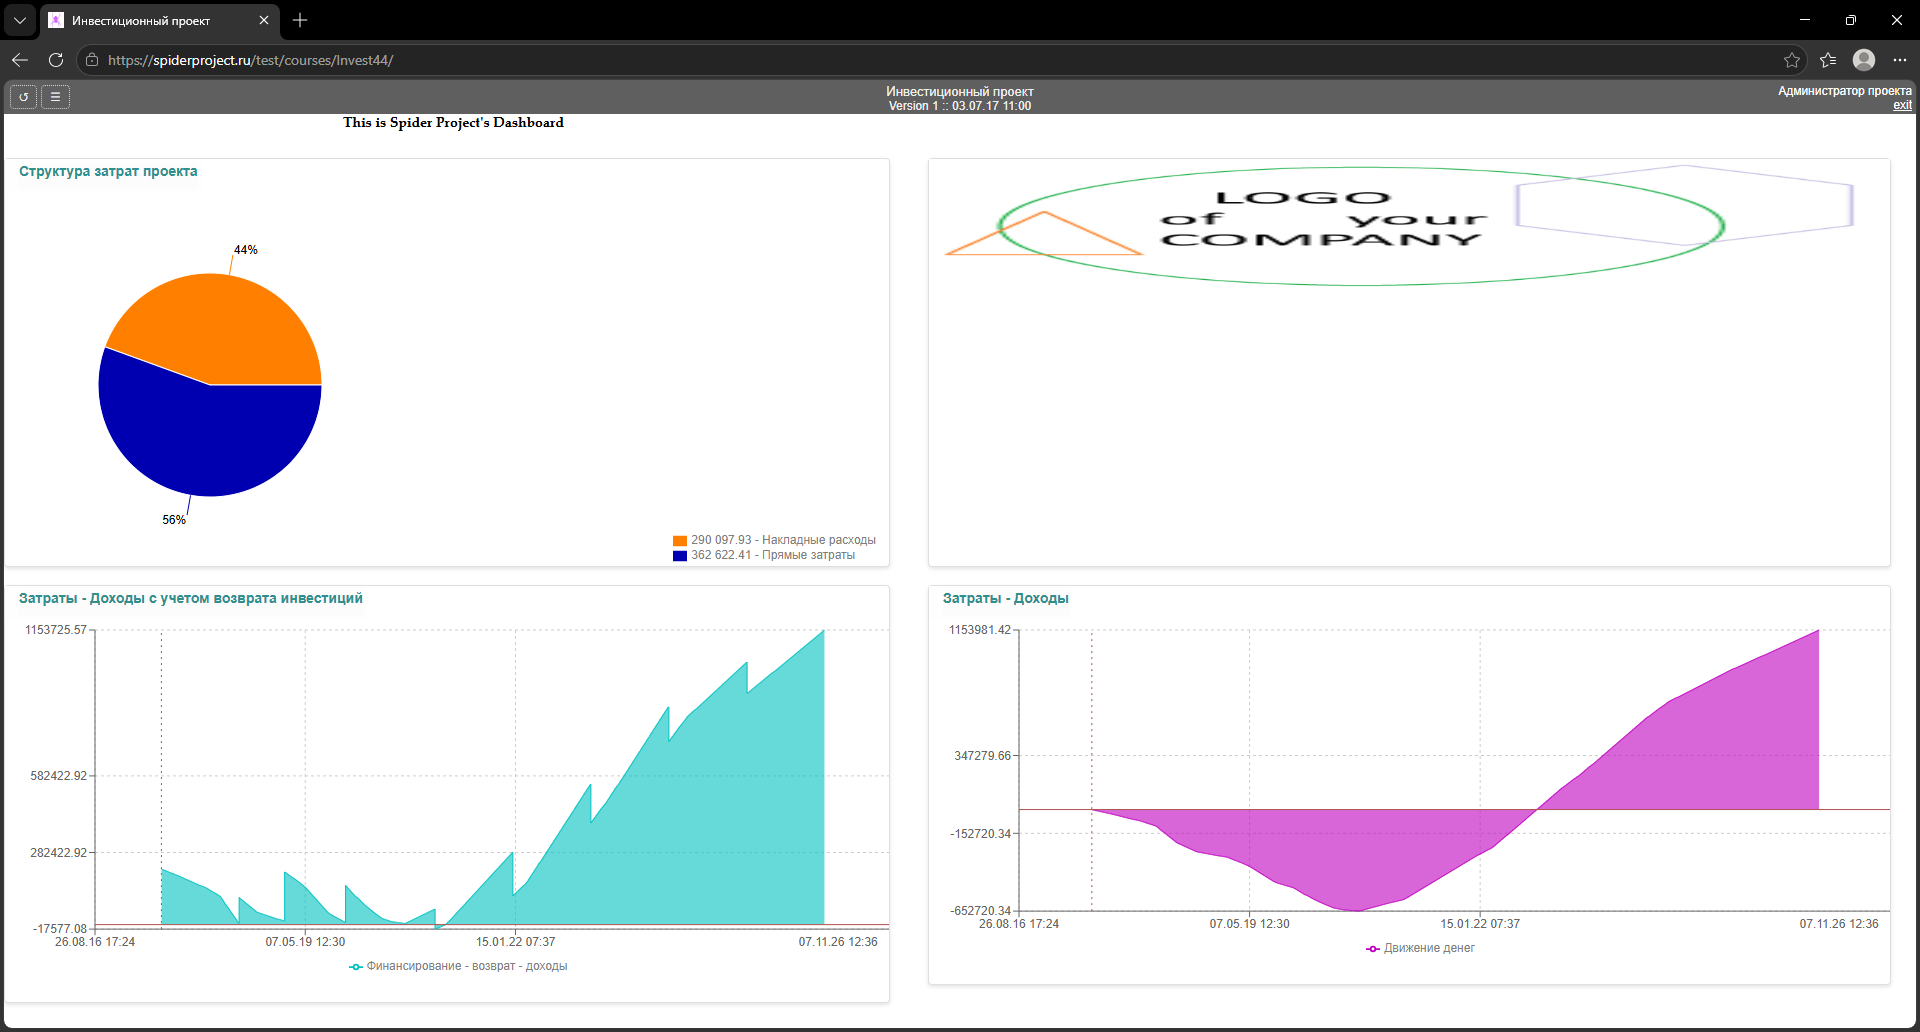Viewport: 1920px width, 1032px height.
Task: Open the browser profile avatar
Action: tap(1864, 60)
